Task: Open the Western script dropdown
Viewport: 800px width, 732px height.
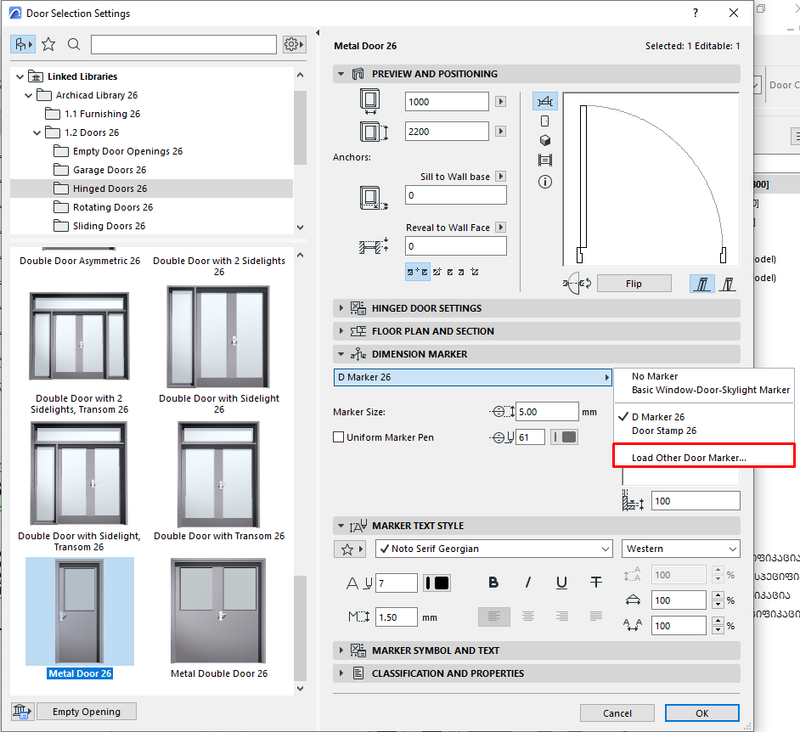Action: coord(681,549)
